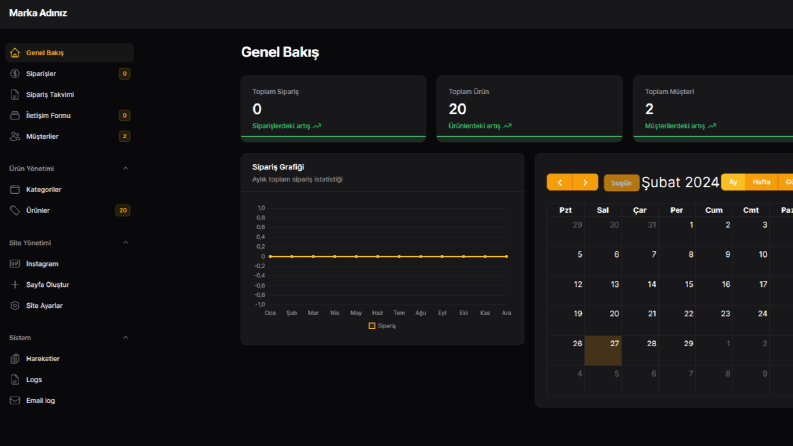Select day 10 in calendar
Viewport: 793px width, 446px height.
[x=751, y=261]
